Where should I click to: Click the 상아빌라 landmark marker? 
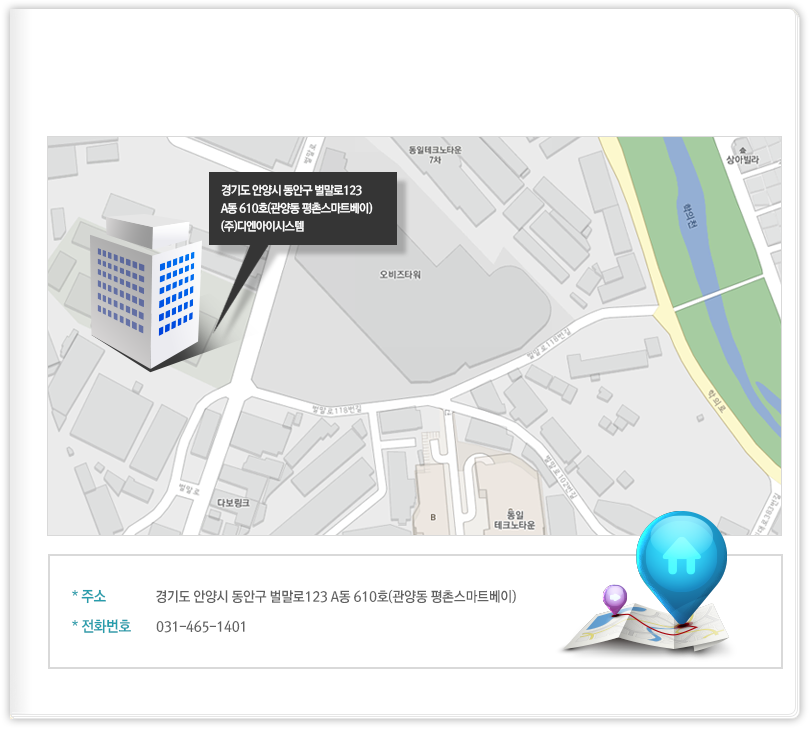tap(743, 155)
